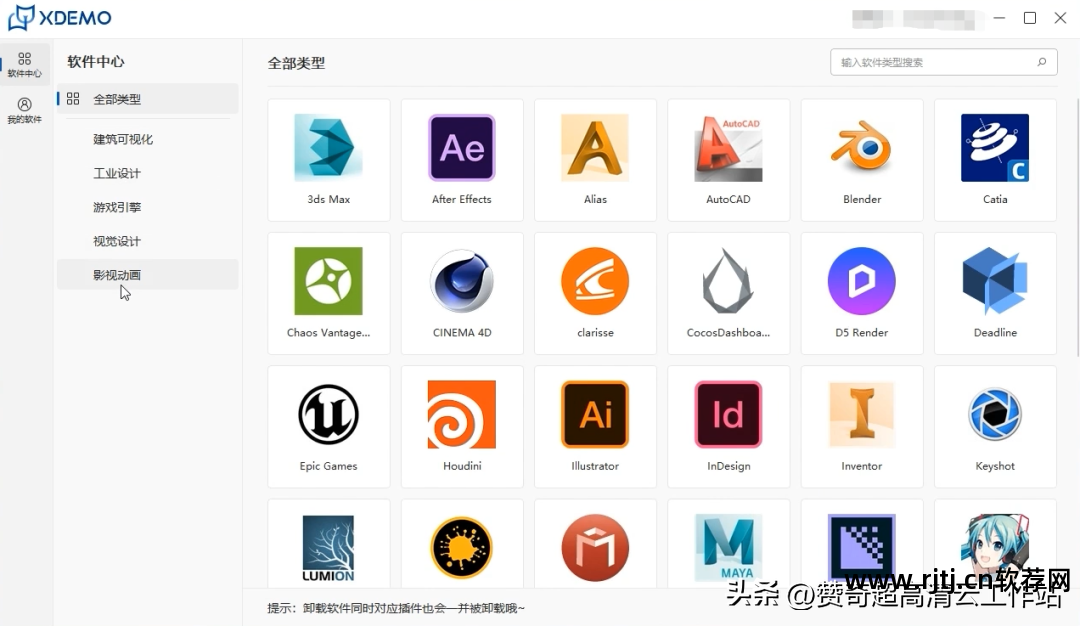
Task: Click the Alias software icon
Action: 595,148
